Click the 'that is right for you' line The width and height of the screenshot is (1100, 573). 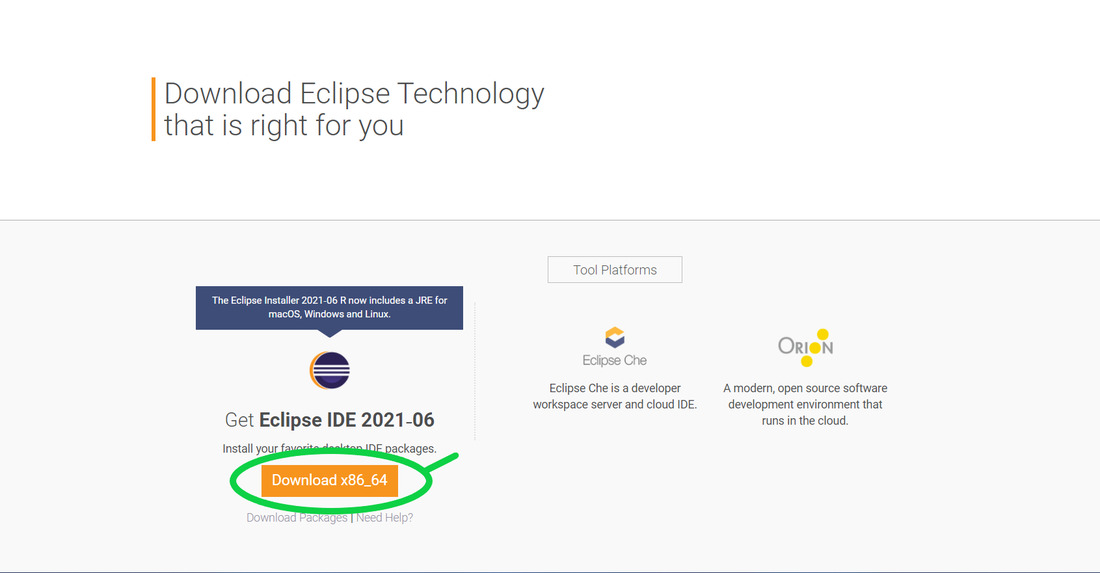click(x=284, y=126)
